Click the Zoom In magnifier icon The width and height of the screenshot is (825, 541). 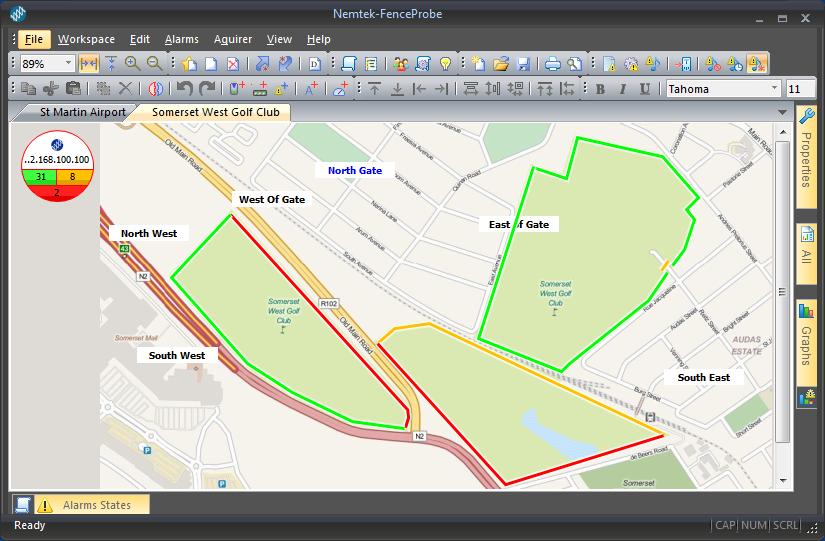(132, 64)
